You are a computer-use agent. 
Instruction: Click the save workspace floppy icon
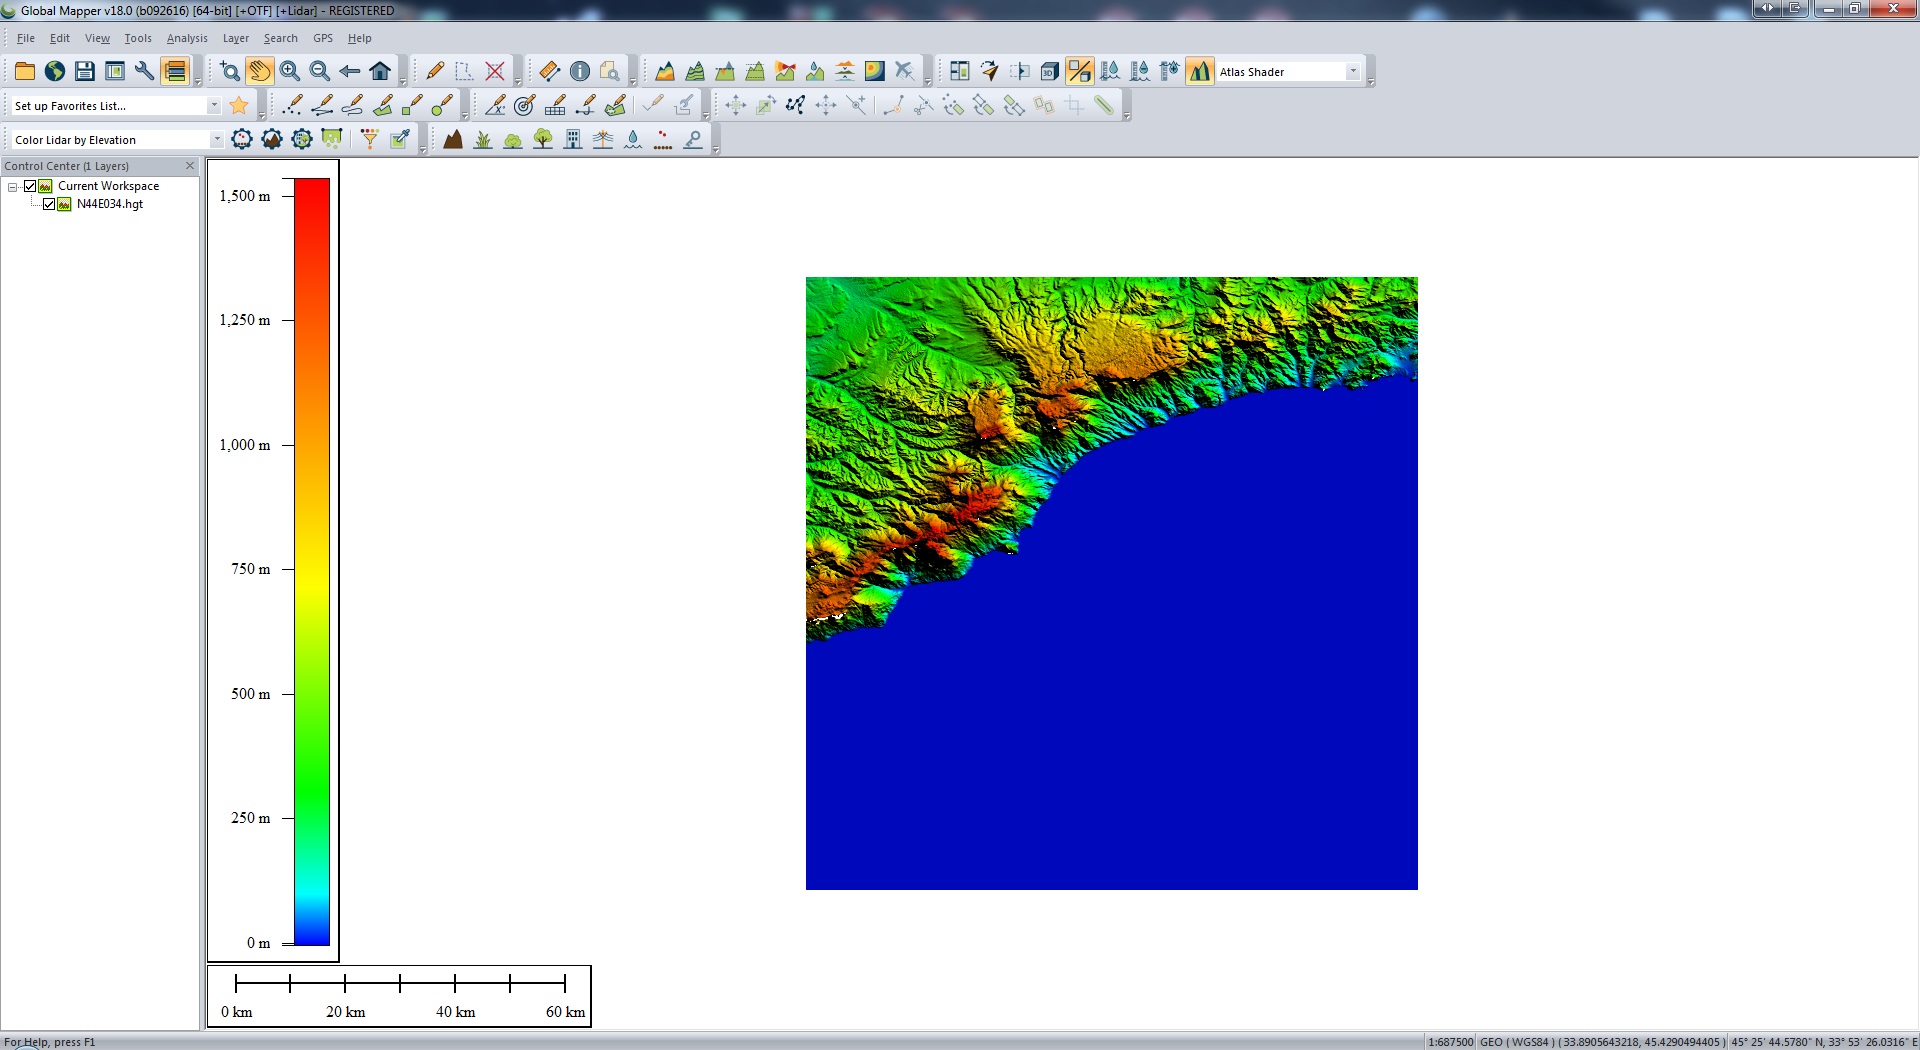[85, 71]
